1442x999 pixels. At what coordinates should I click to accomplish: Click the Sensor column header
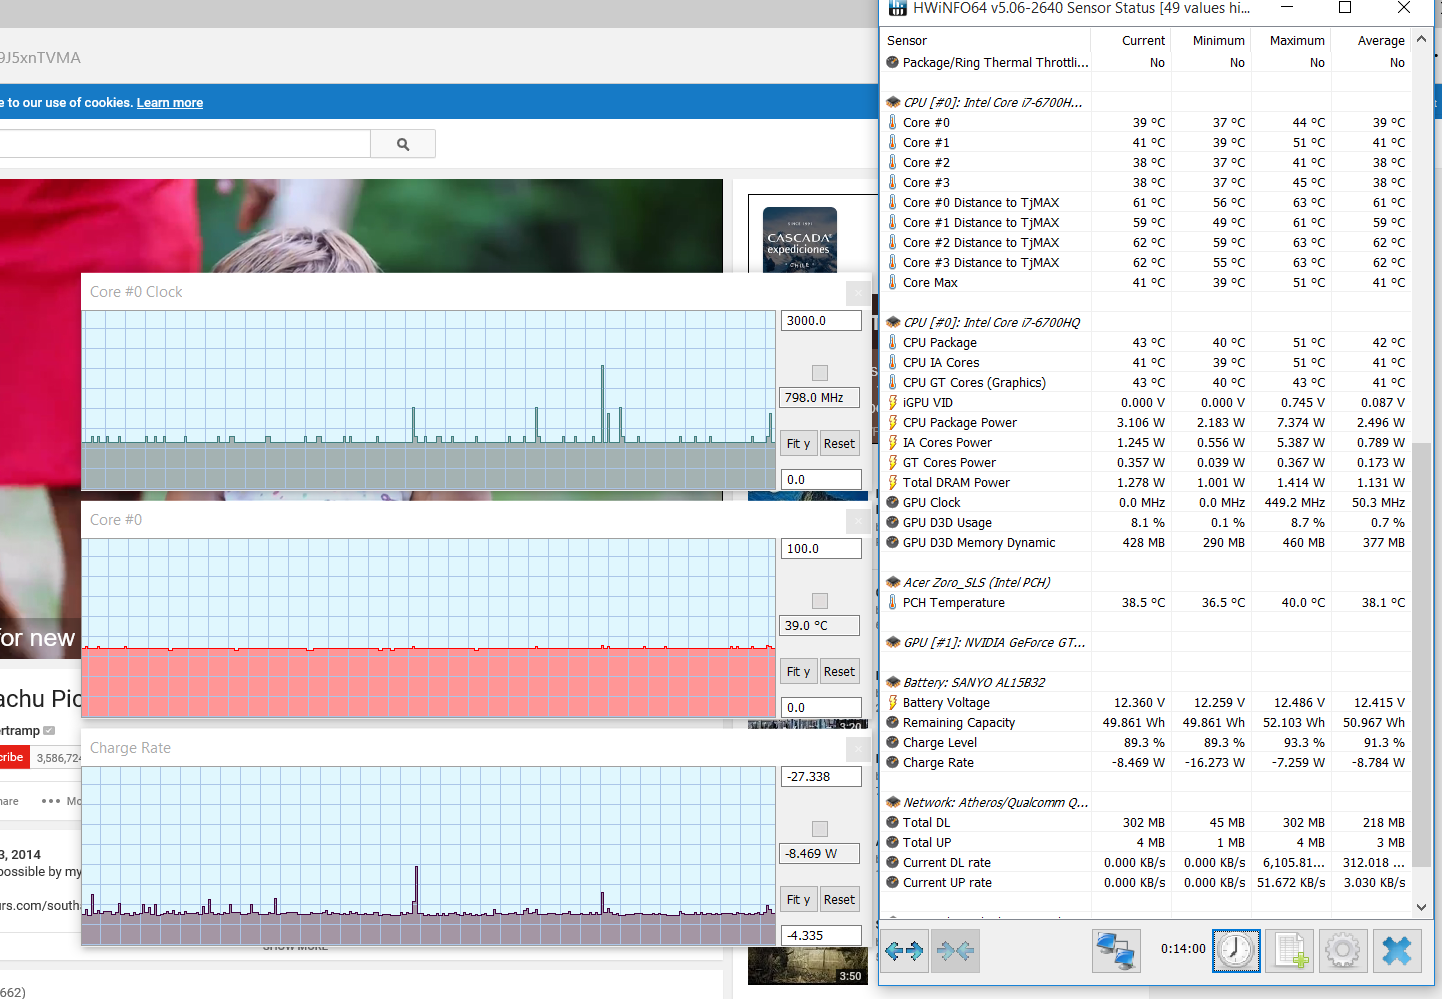click(x=986, y=41)
